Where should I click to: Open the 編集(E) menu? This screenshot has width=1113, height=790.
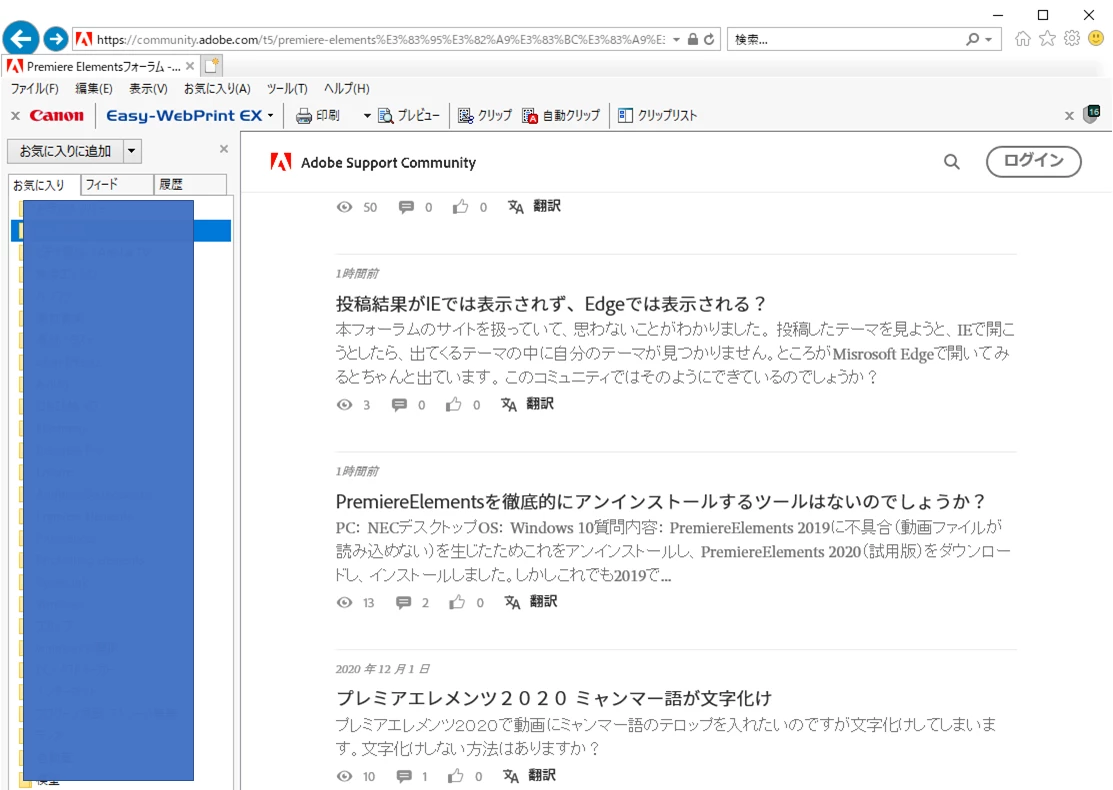tap(94, 89)
